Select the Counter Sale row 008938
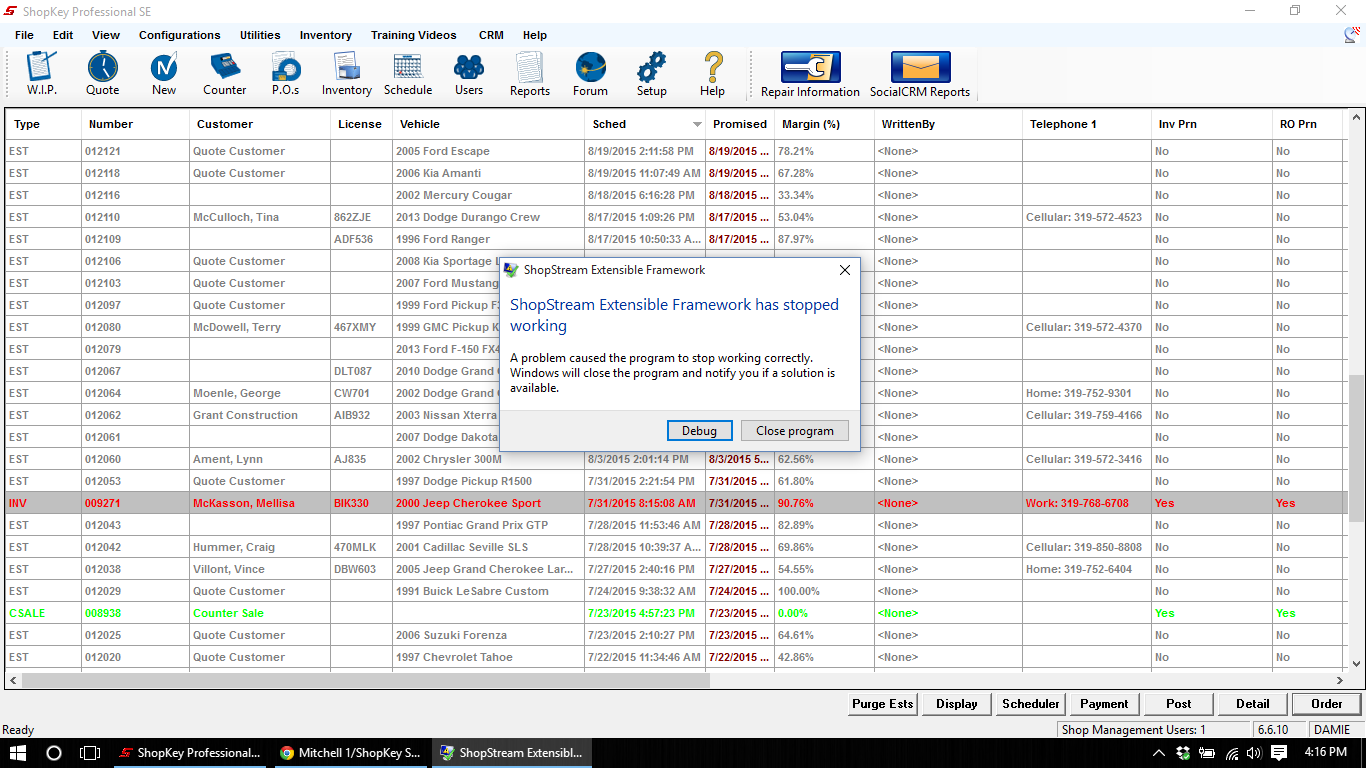 point(675,613)
